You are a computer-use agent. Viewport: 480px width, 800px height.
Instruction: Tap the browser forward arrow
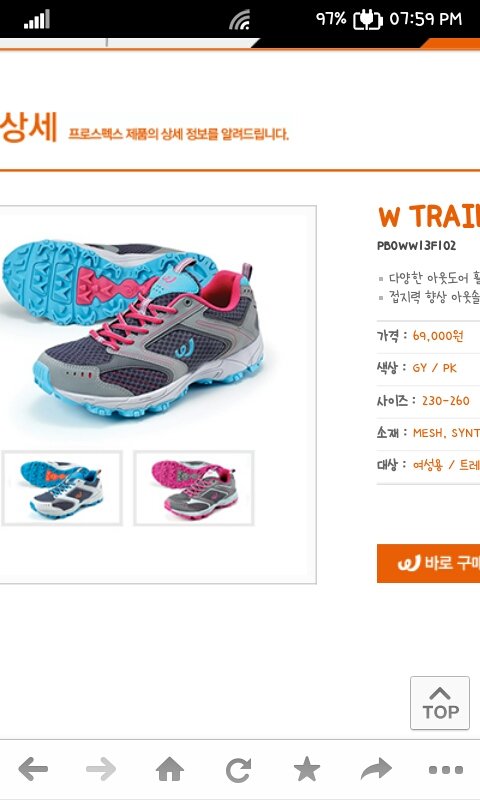[x=101, y=769]
